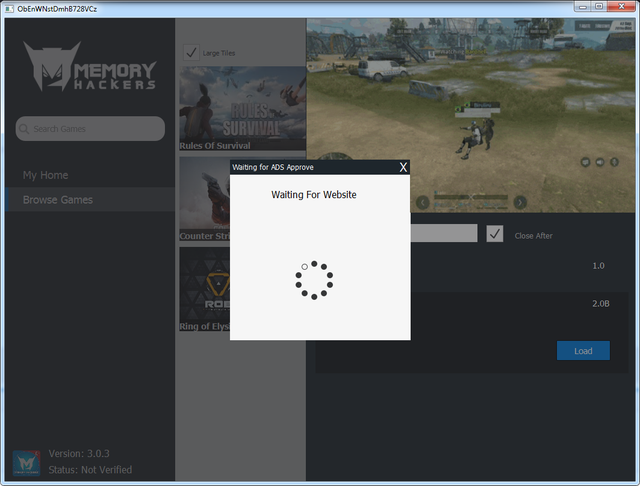Select the Ring of Elysium tile
Viewport: 640px width, 486px height.
(x=204, y=289)
